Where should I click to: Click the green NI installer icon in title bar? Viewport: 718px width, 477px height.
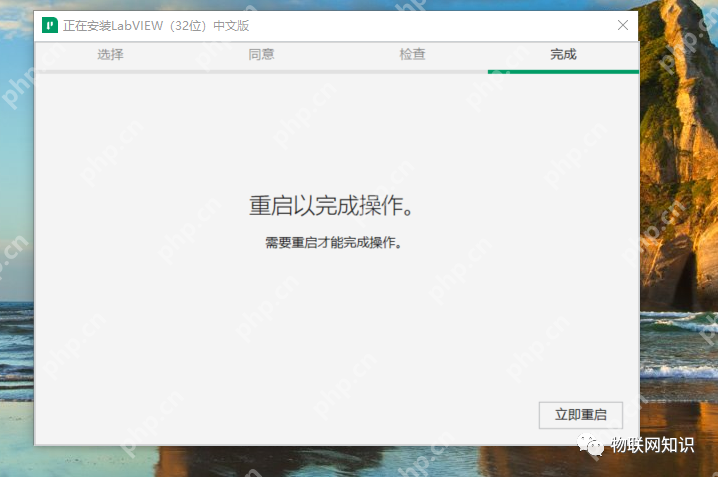50,25
